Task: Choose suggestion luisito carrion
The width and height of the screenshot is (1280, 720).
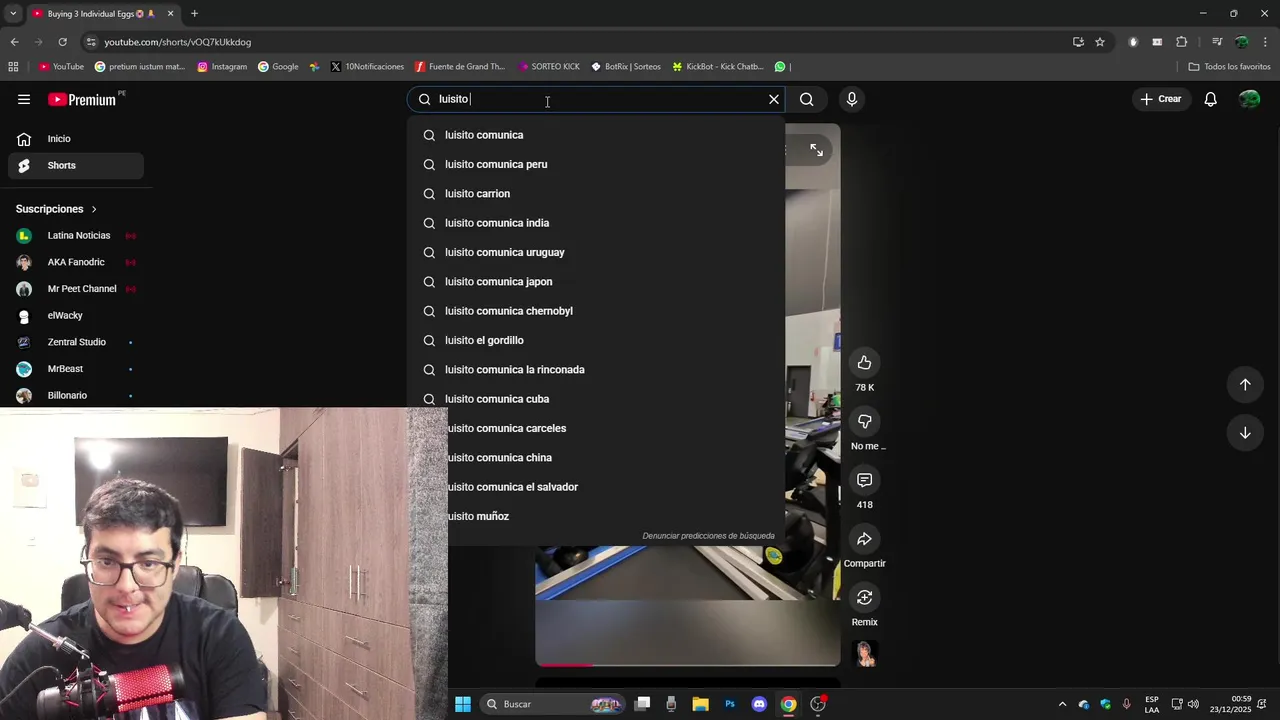Action: (596, 194)
